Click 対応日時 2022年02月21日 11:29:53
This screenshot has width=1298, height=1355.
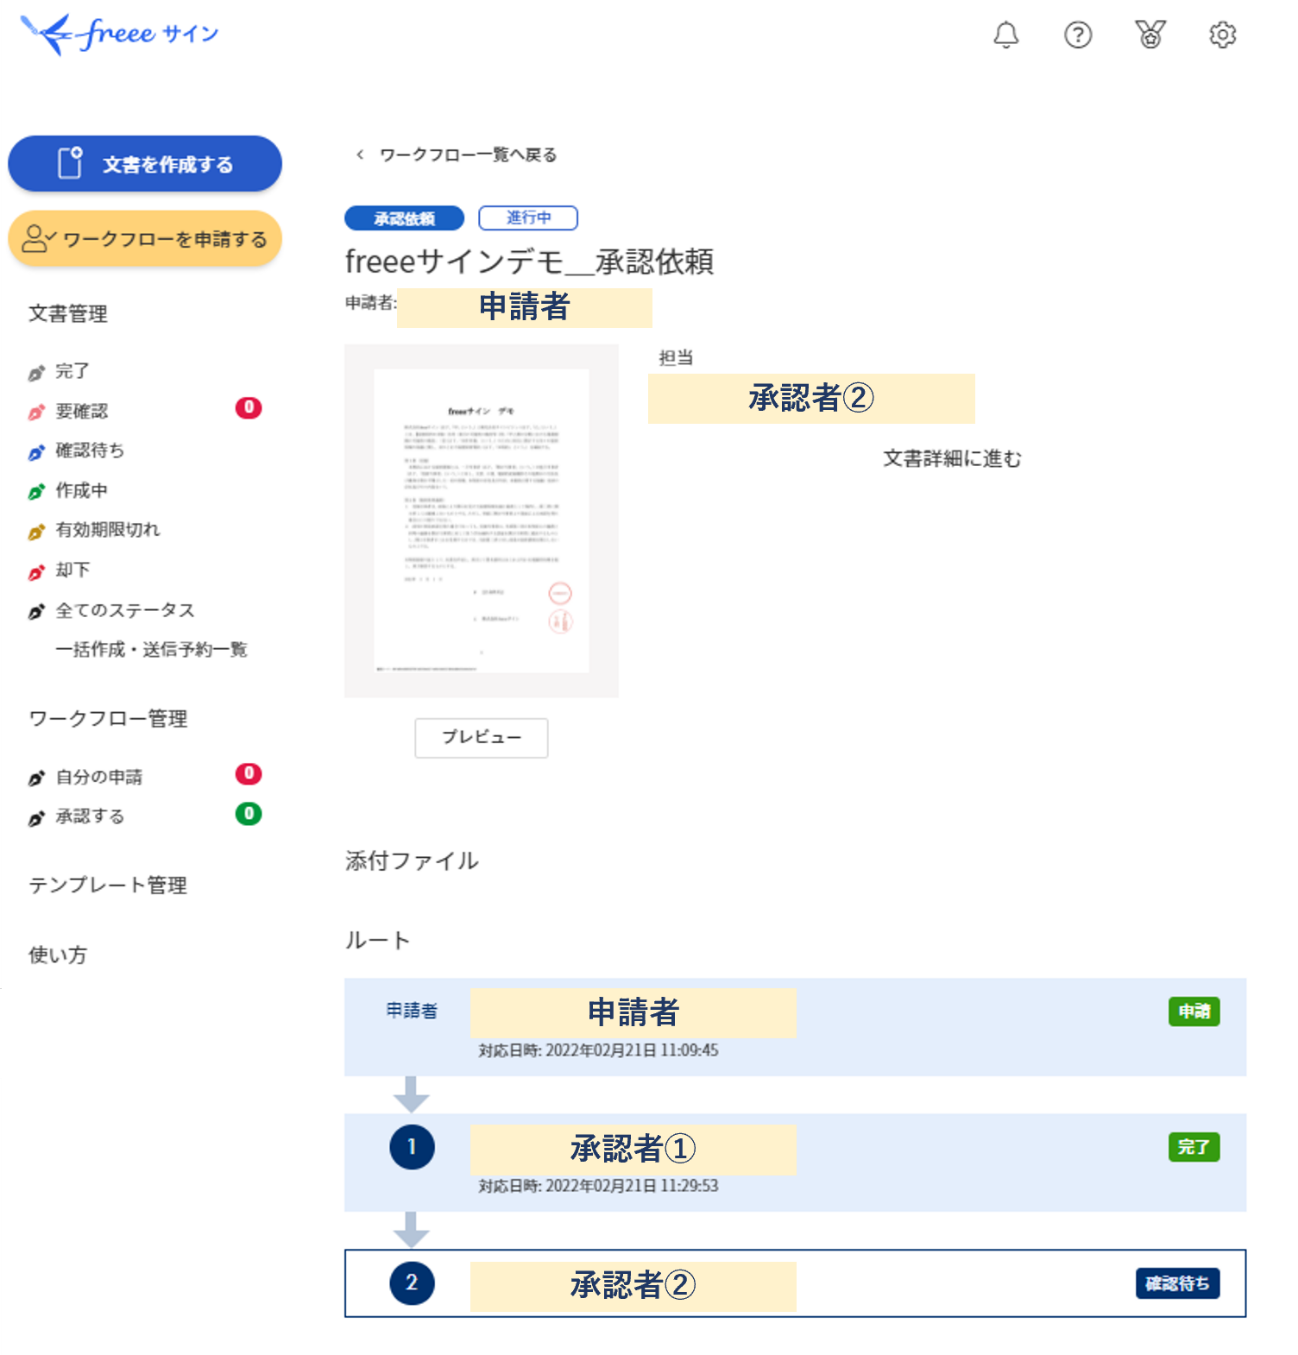pos(598,1186)
